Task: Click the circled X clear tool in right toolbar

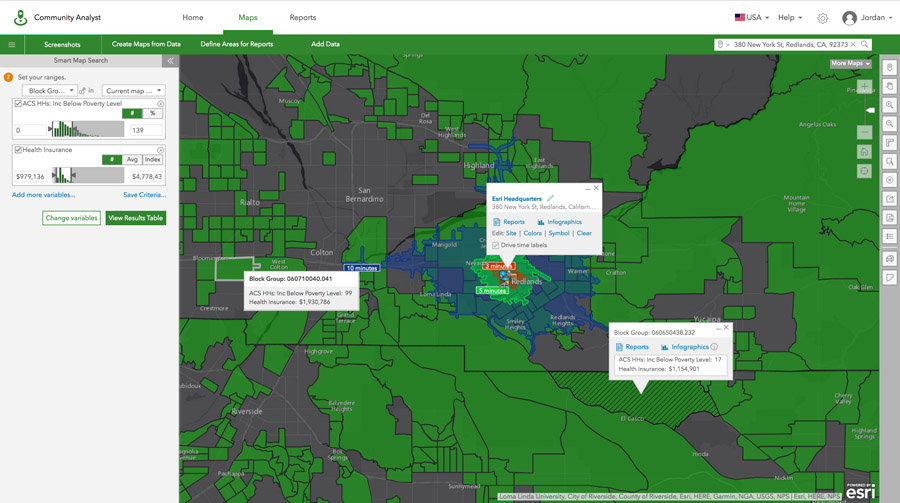Action: pyautogui.click(x=889, y=180)
